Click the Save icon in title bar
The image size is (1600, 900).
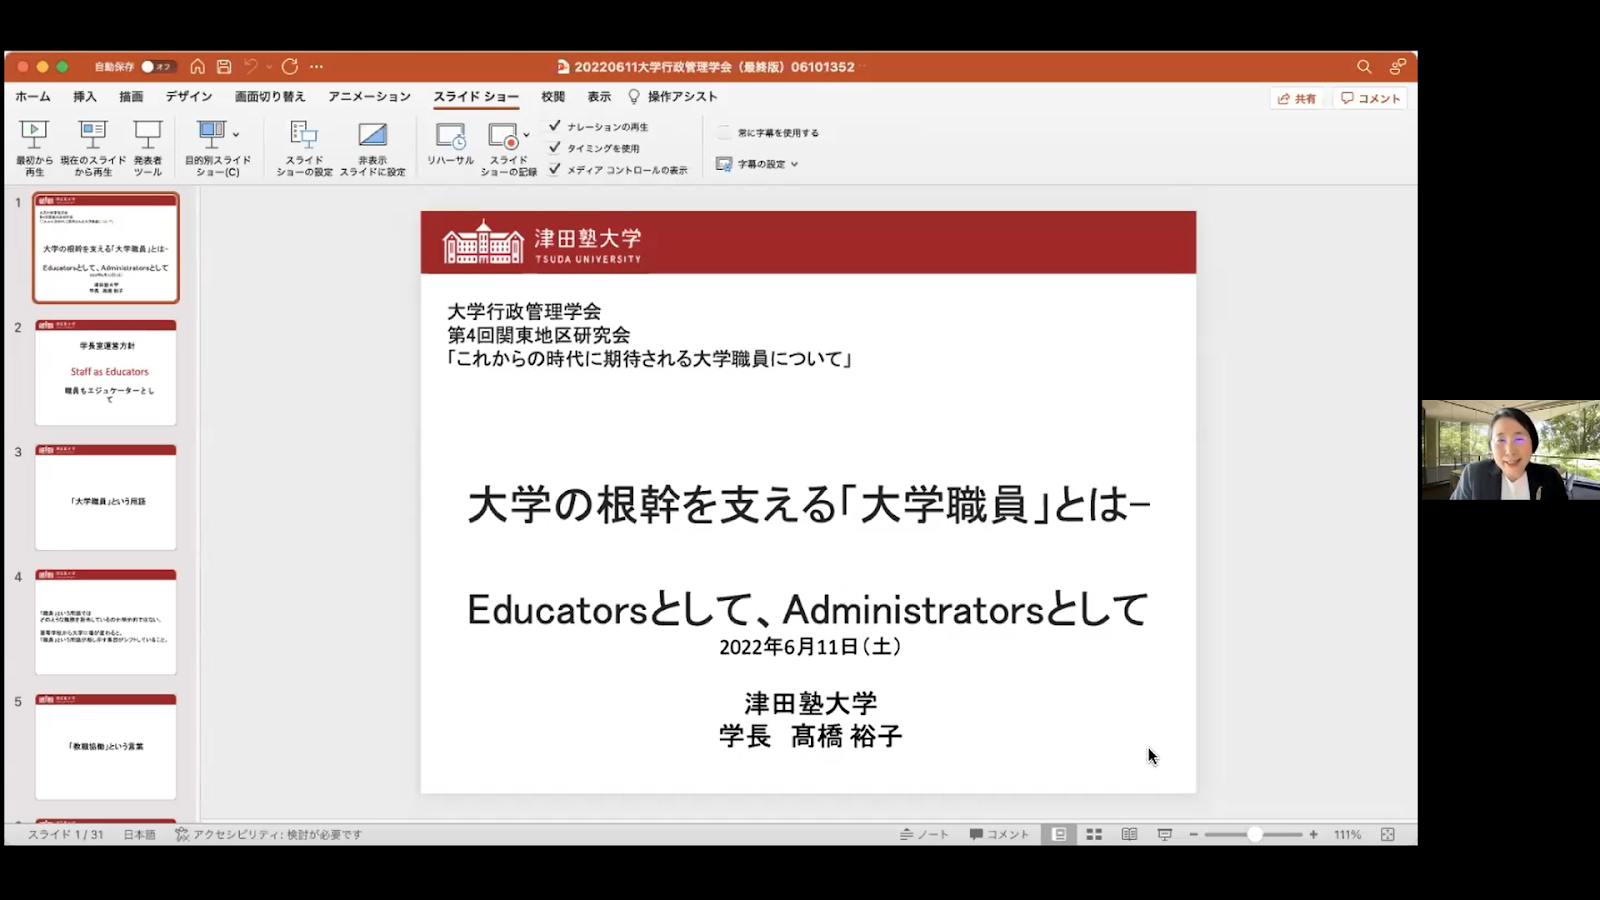(x=224, y=67)
